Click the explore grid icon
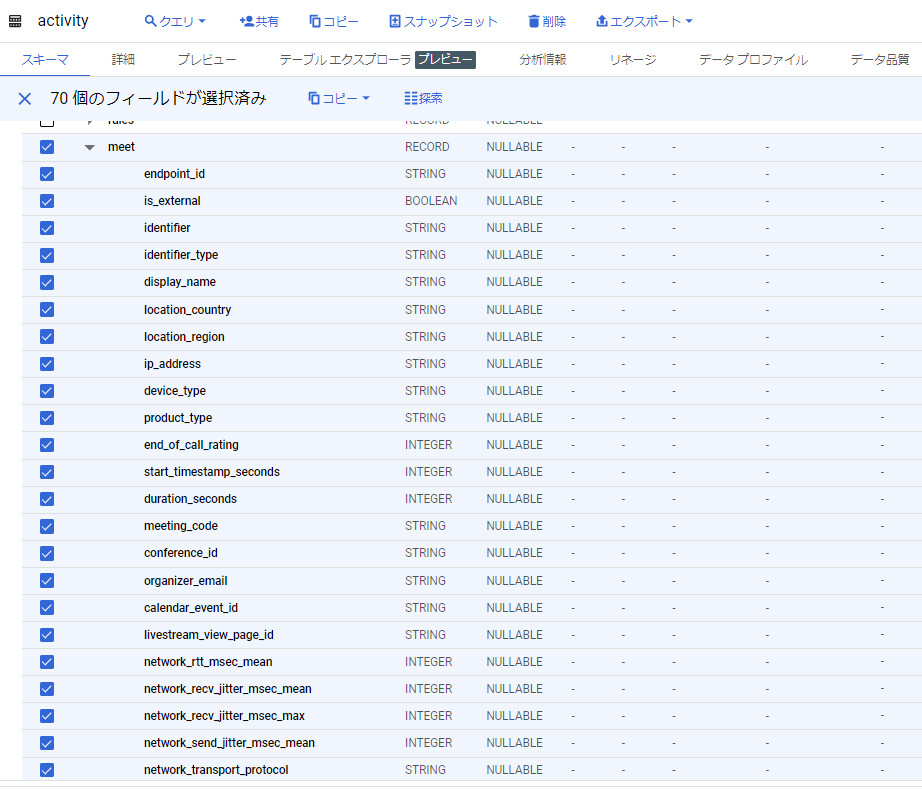The image size is (922, 789). (411, 98)
